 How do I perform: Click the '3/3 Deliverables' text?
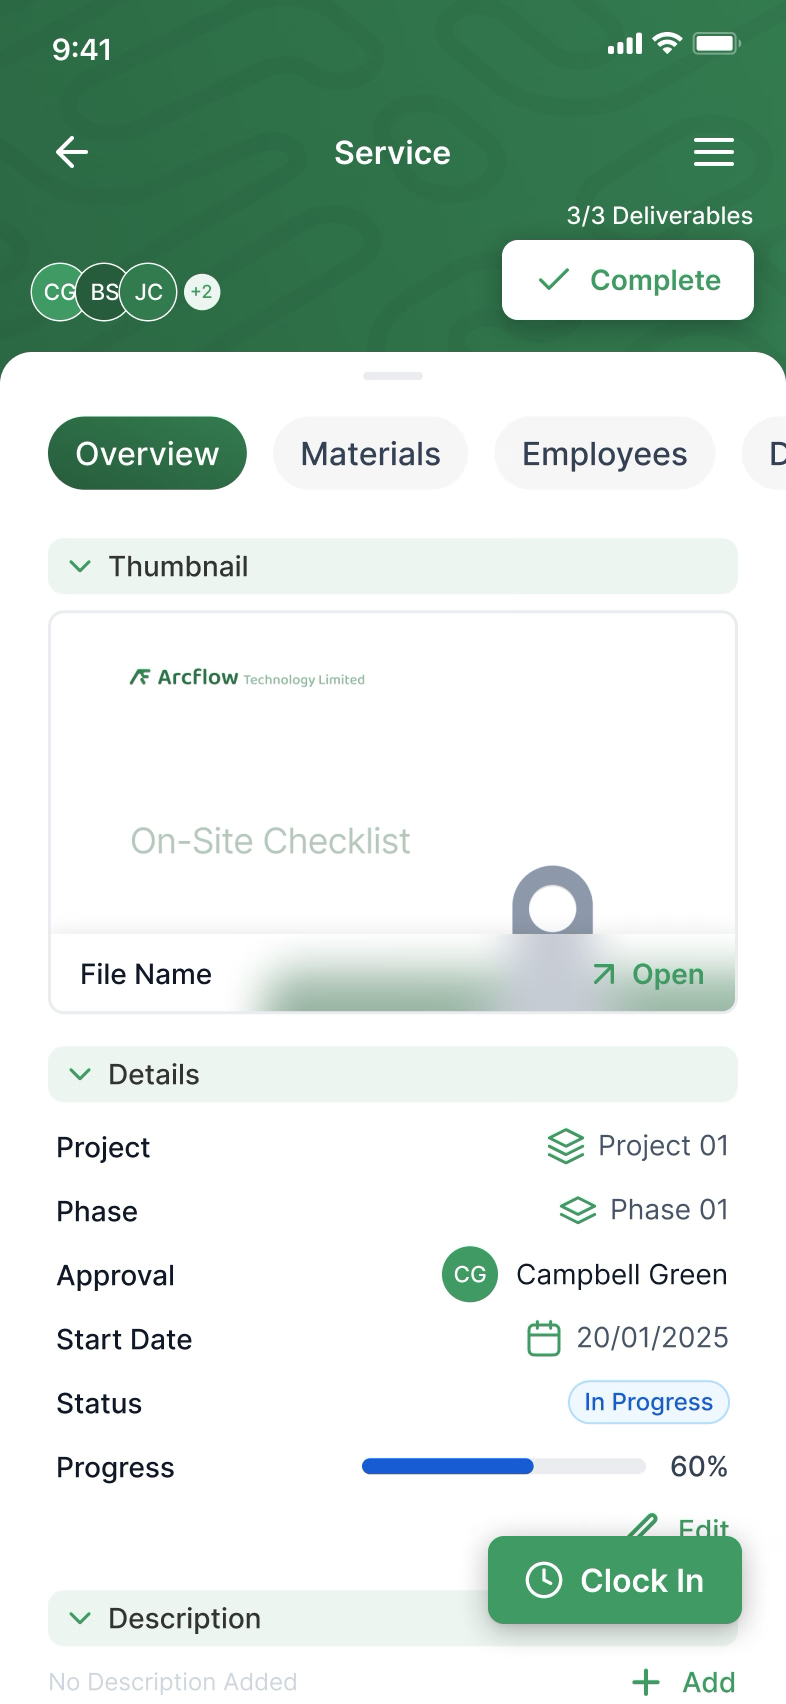coord(660,216)
